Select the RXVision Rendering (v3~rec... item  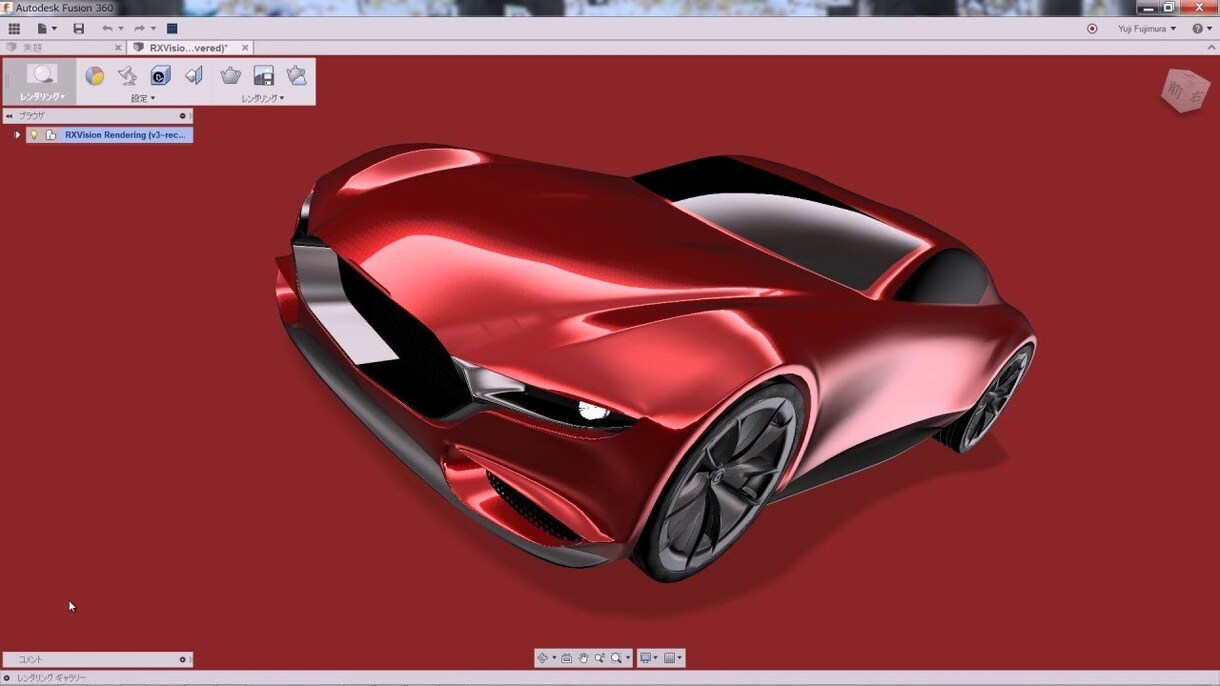point(125,135)
